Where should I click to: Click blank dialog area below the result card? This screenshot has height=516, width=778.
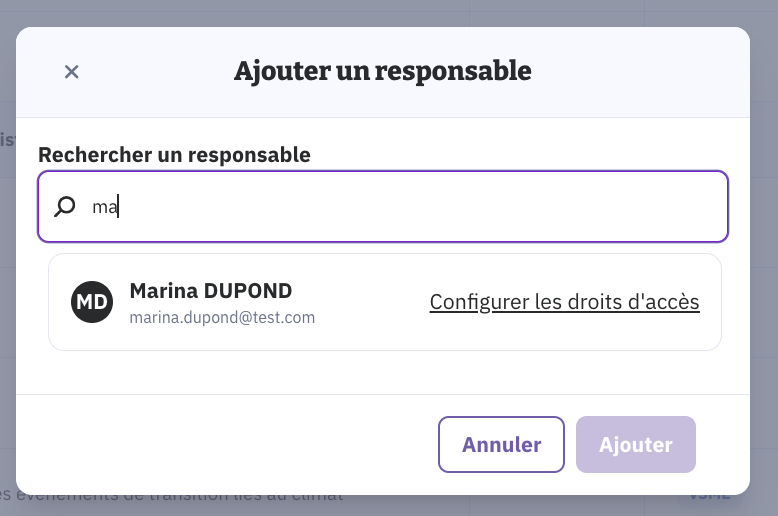(x=380, y=372)
